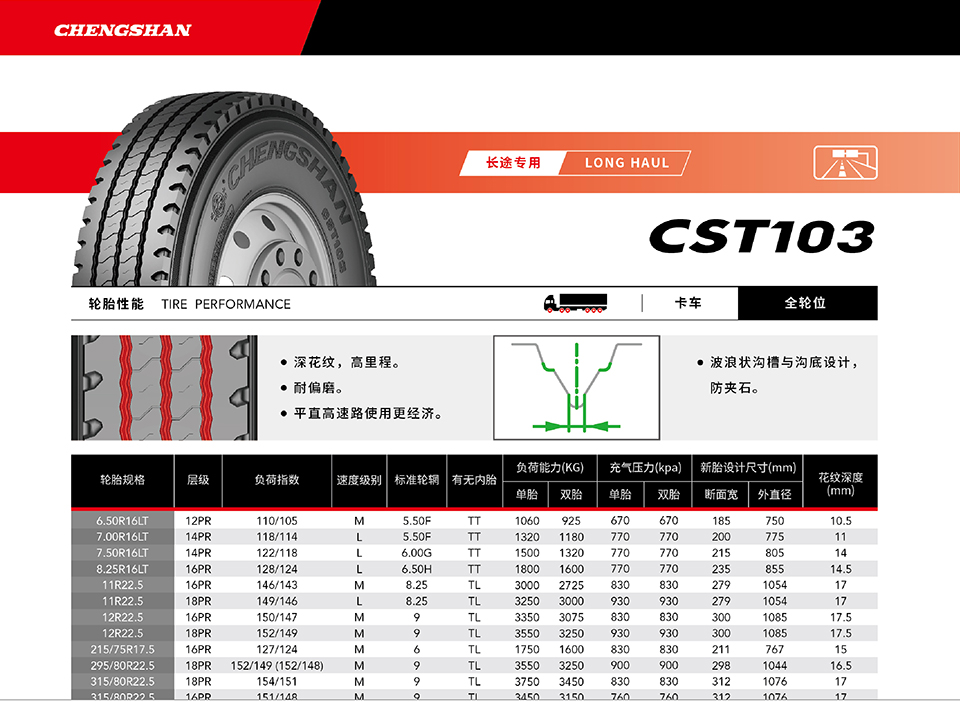This screenshot has height=702, width=960.
Task: Select the 长途专用 label
Action: [513, 163]
